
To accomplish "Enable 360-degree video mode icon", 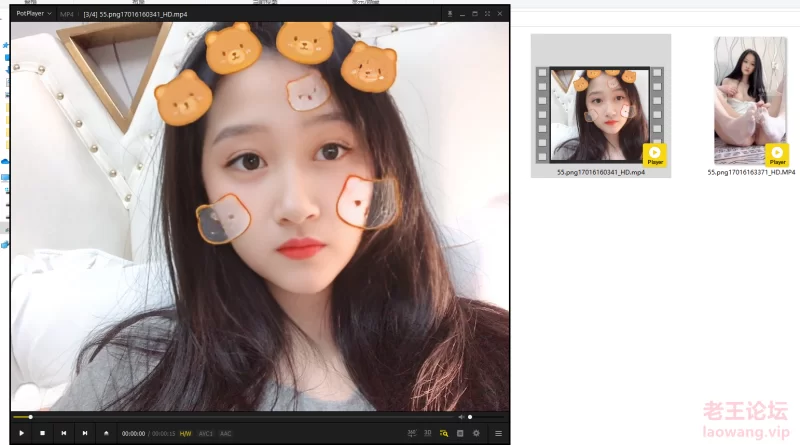I will [412, 433].
